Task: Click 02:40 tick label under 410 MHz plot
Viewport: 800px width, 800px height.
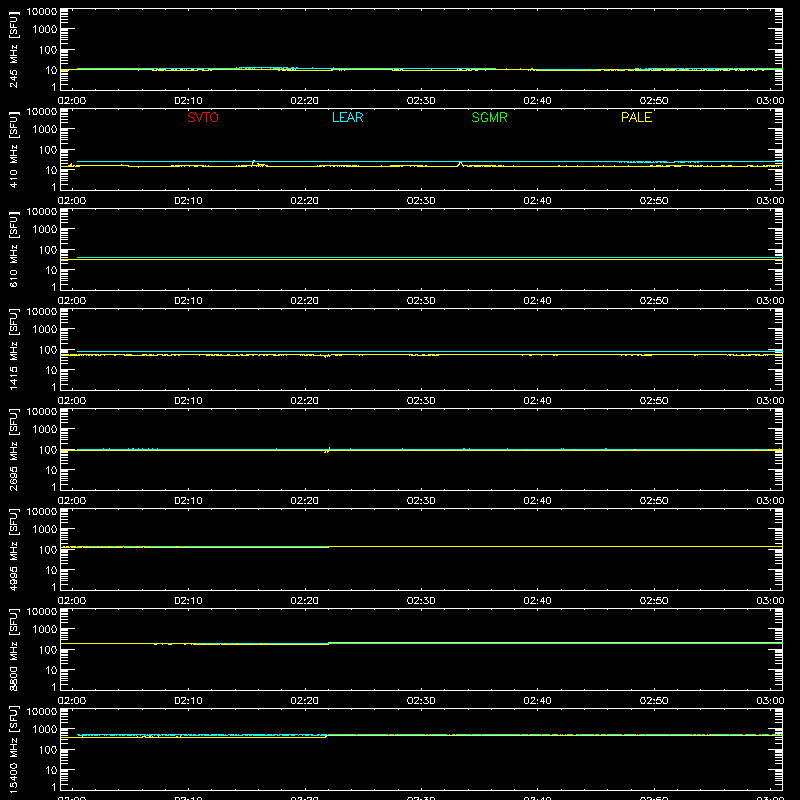Action: pos(537,201)
